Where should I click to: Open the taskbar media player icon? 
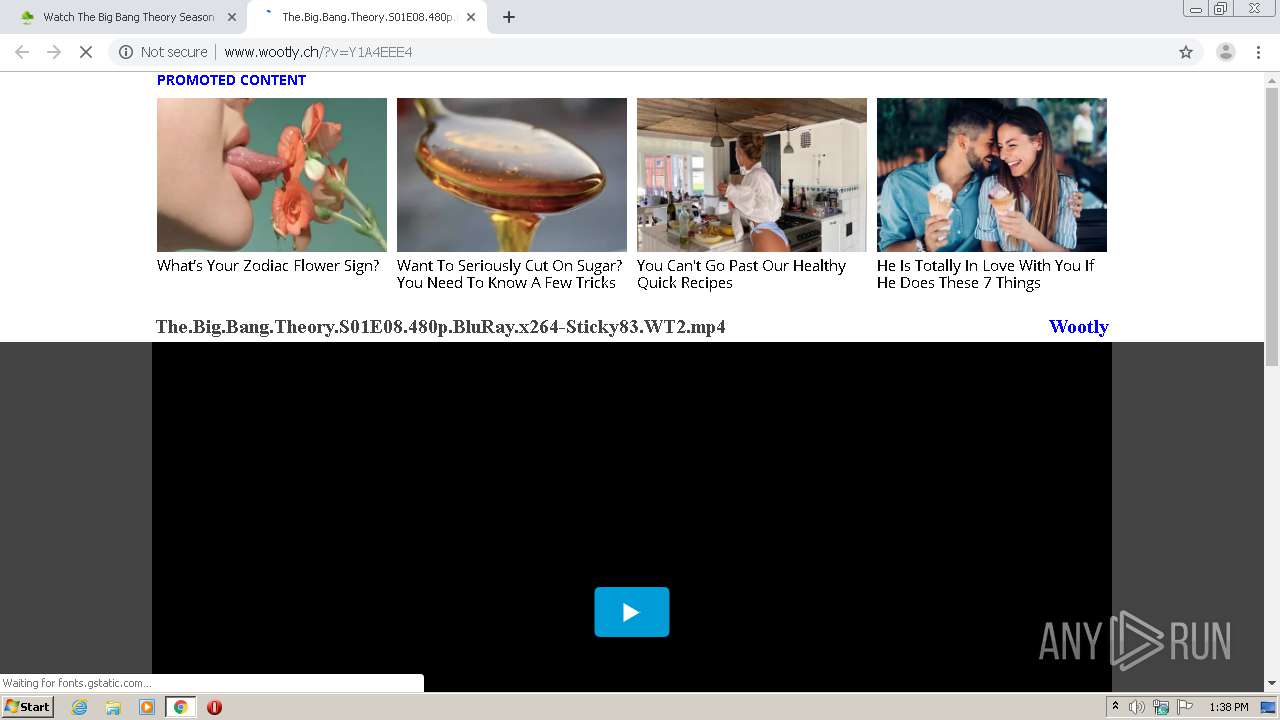(x=147, y=707)
